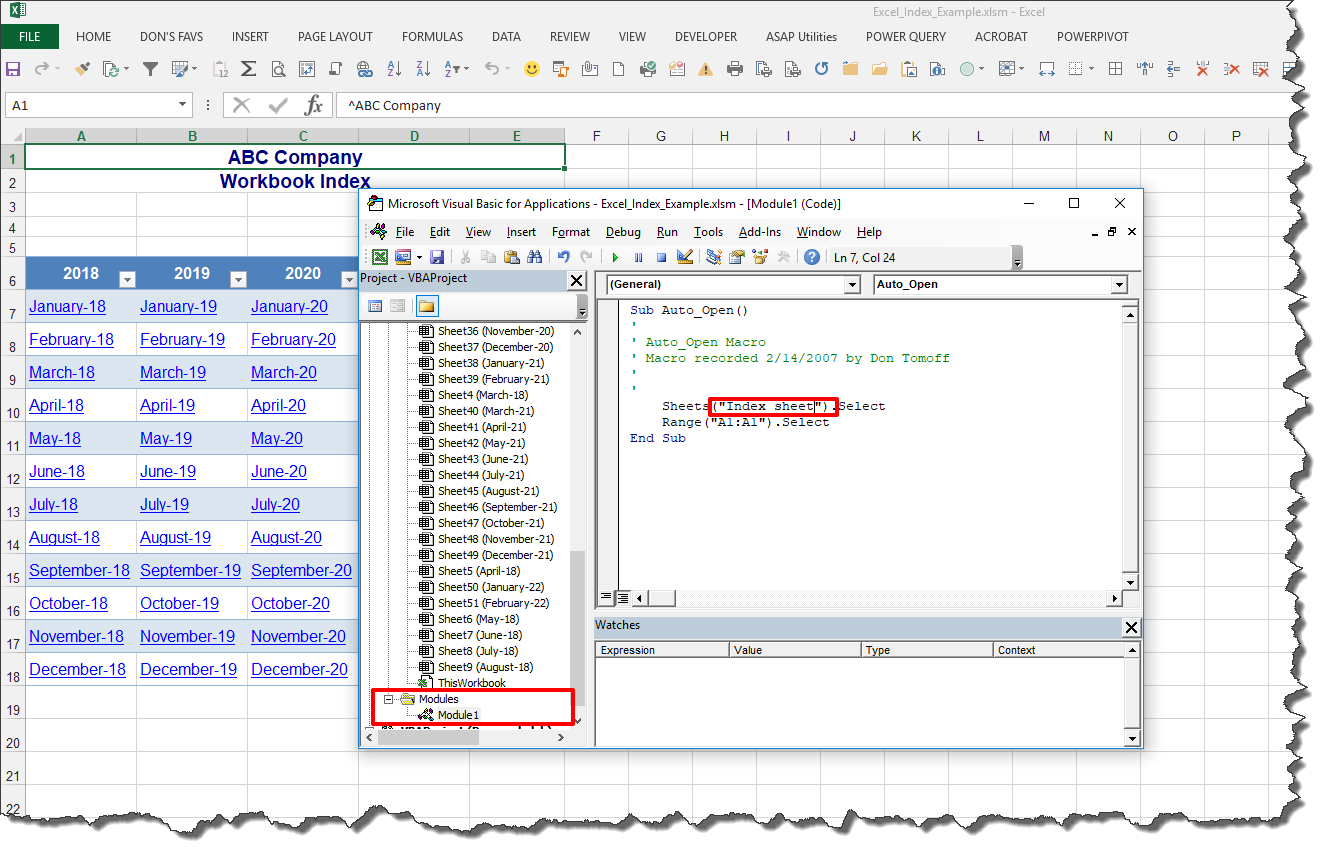Click the AutoSum icon in the Quick Access Toolbar

point(248,68)
